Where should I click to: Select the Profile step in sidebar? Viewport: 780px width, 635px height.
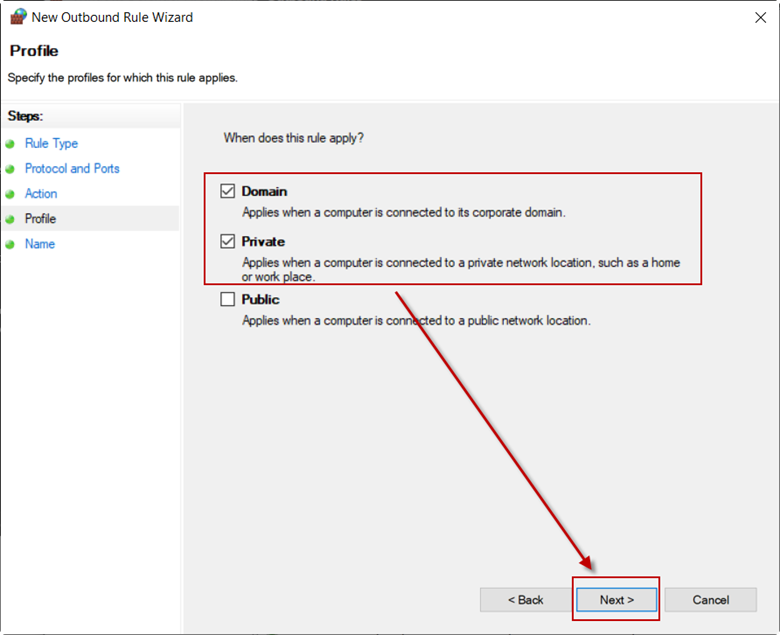40,219
